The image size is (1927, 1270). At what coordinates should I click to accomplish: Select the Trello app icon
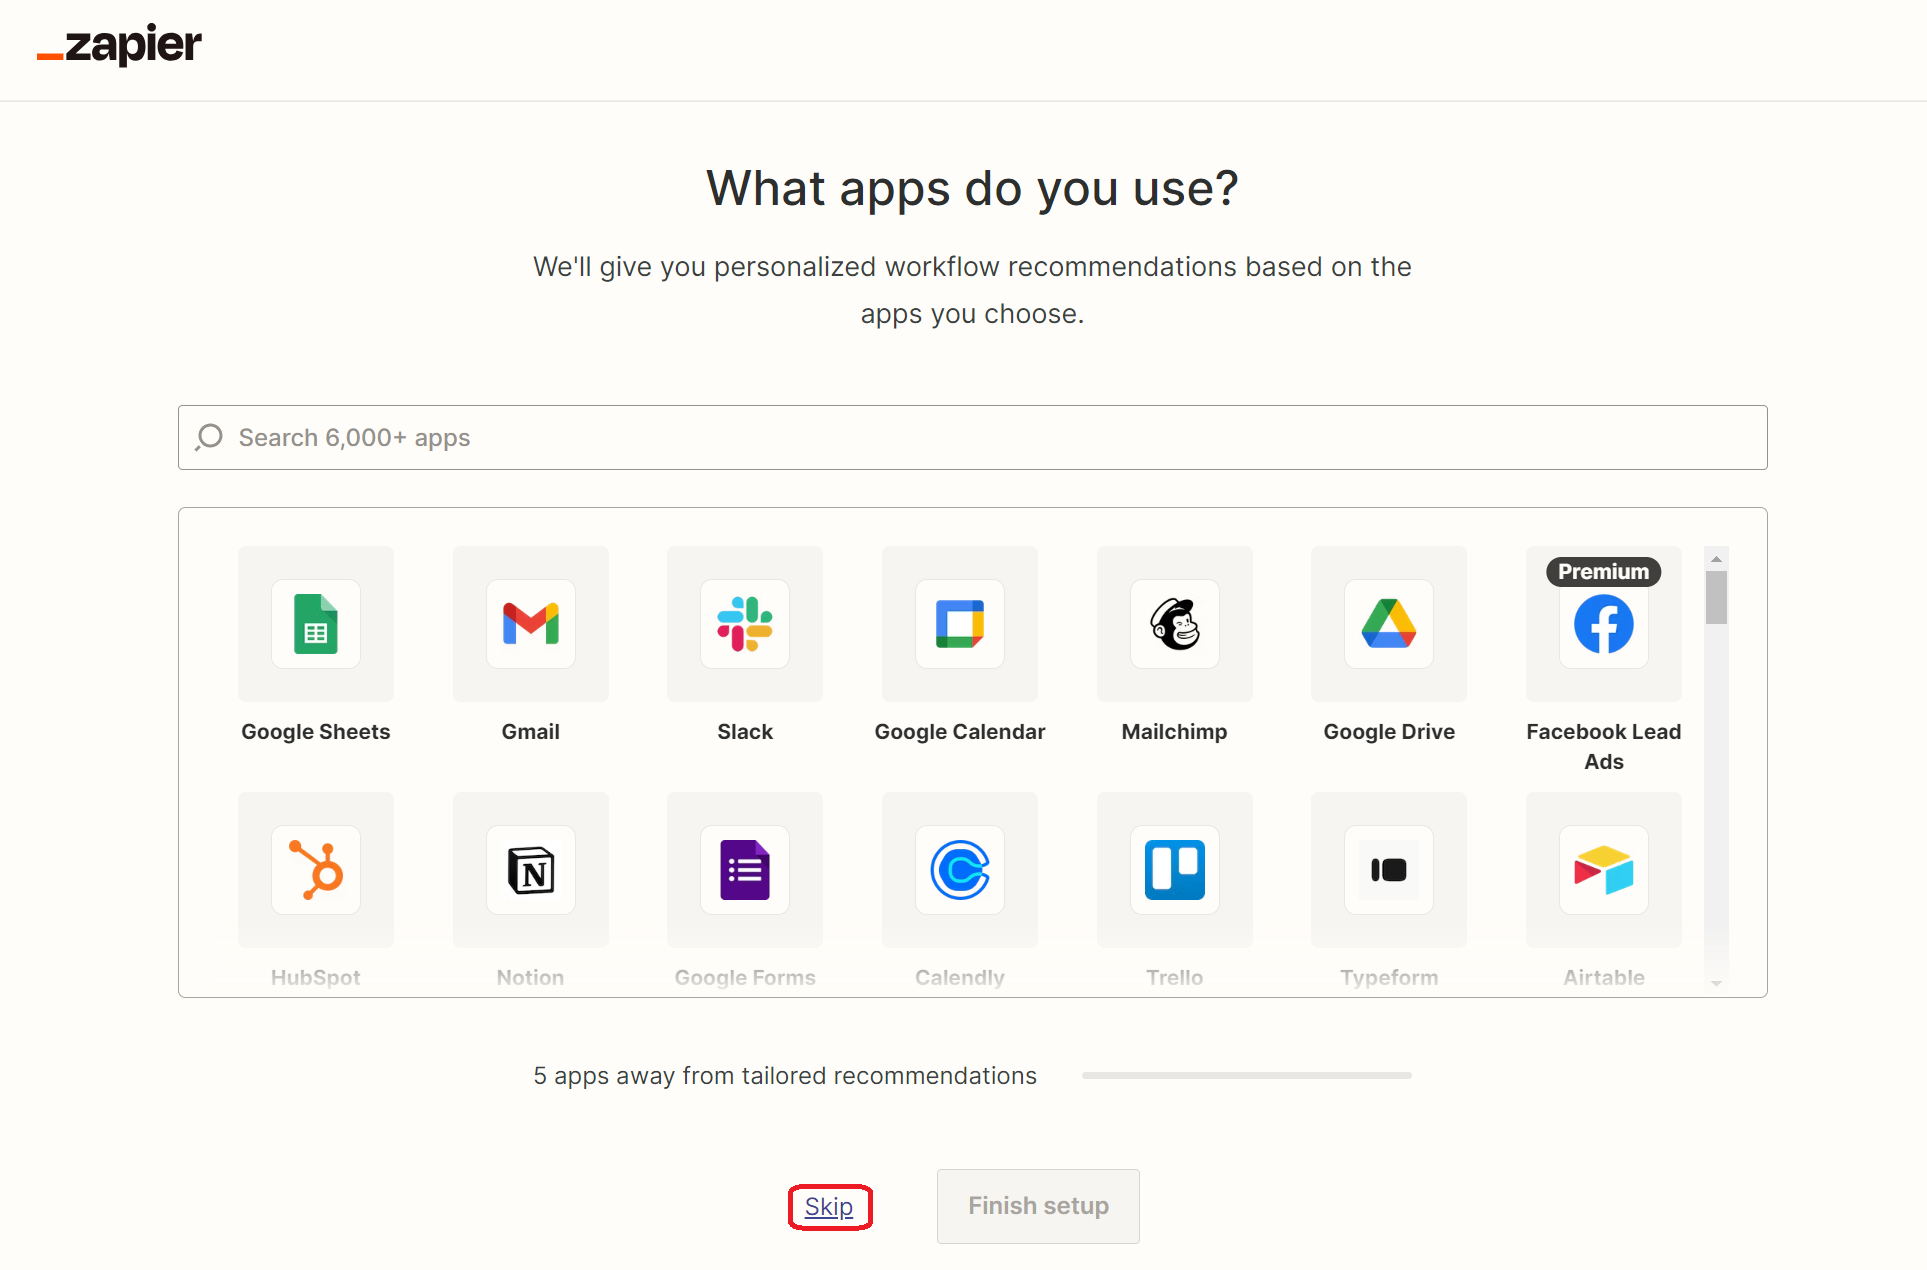(x=1175, y=870)
